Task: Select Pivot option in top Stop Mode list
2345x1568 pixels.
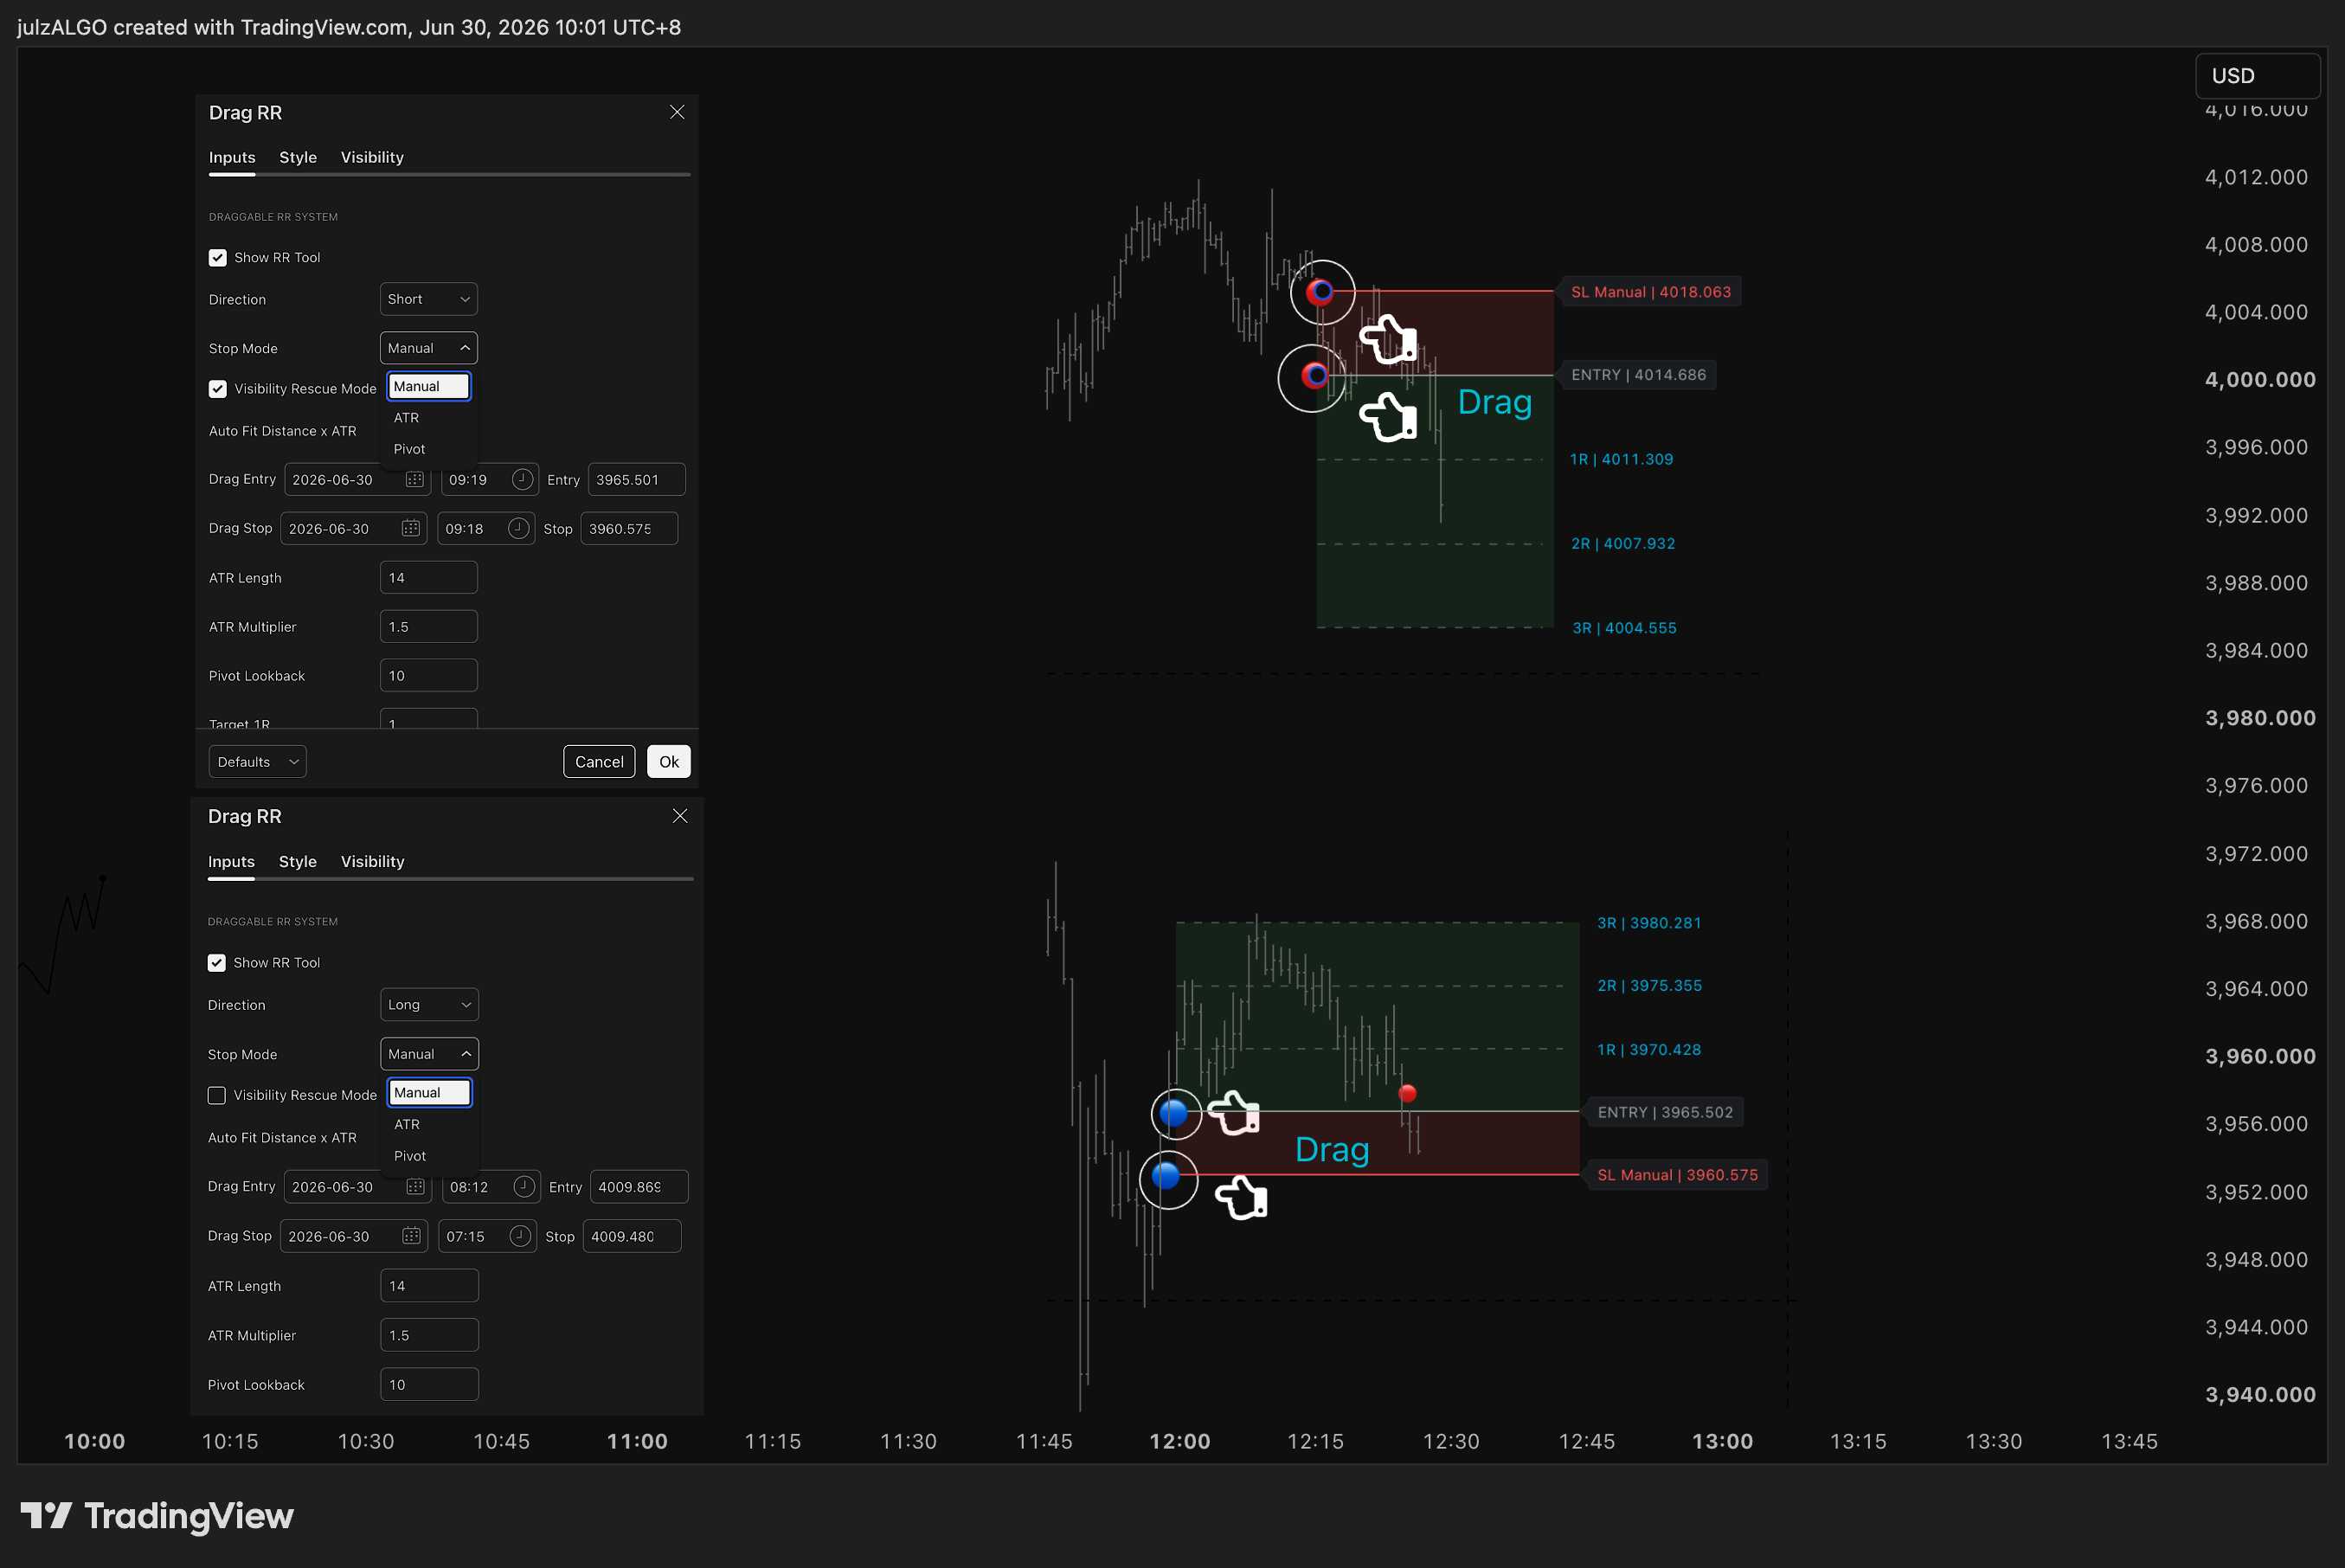Action: (x=428, y=449)
